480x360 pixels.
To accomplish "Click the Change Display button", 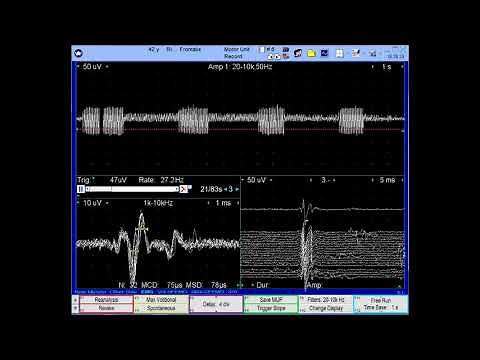I will click(x=326, y=308).
